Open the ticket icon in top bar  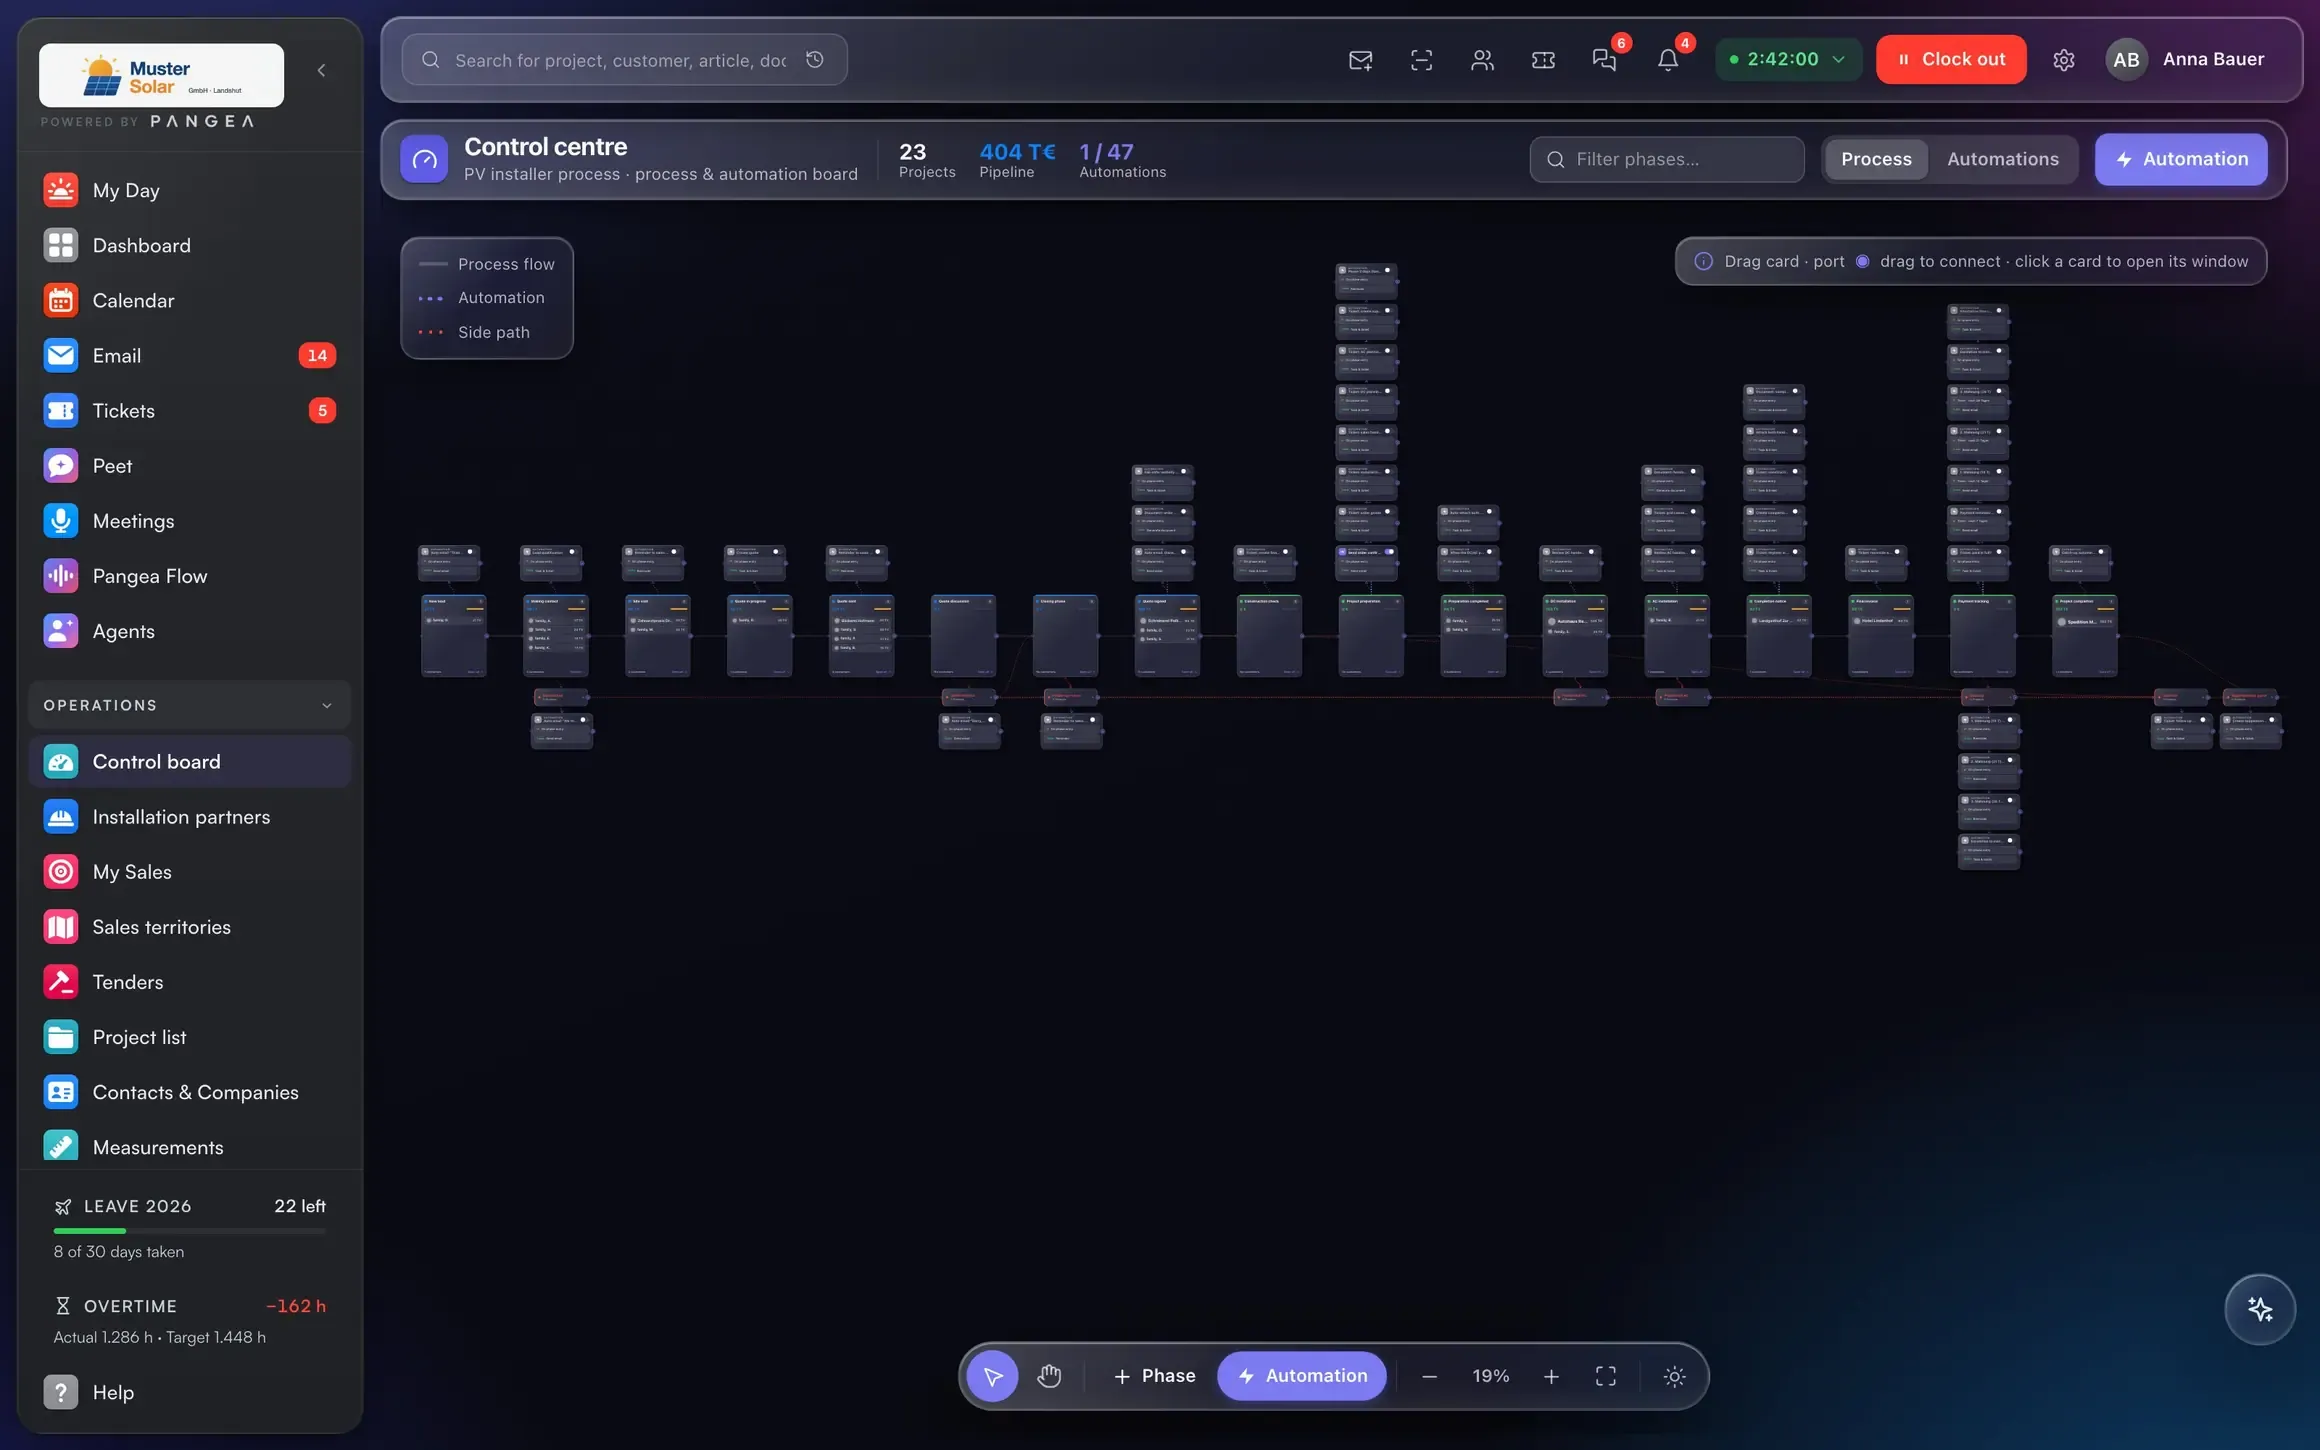[1543, 60]
